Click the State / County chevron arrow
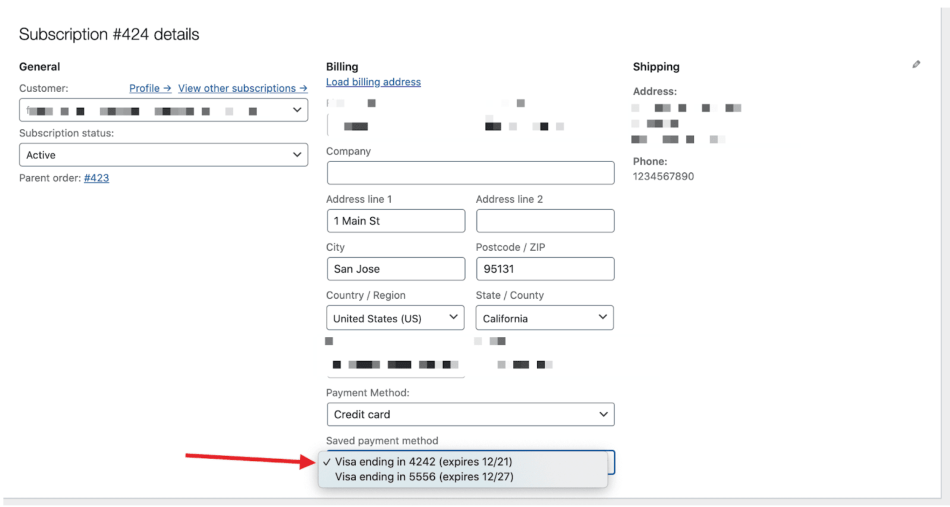Viewport: 950px width, 507px height. (603, 318)
